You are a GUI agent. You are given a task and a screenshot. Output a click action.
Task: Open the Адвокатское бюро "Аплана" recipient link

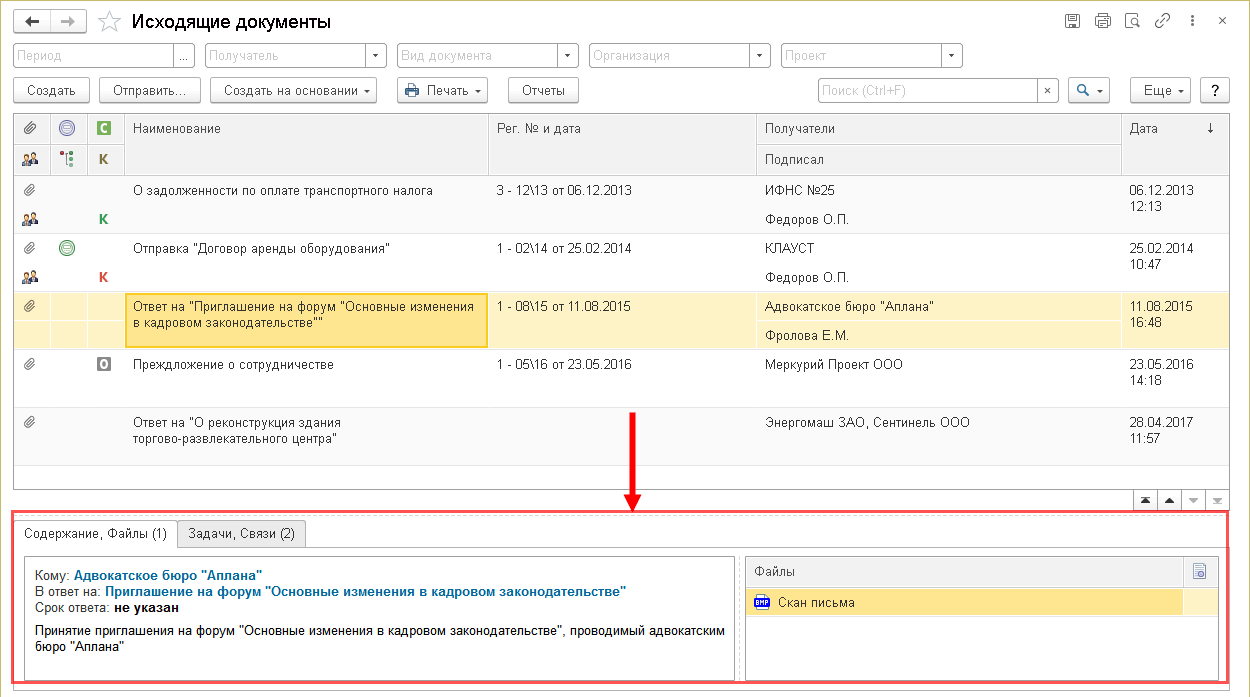(x=167, y=575)
